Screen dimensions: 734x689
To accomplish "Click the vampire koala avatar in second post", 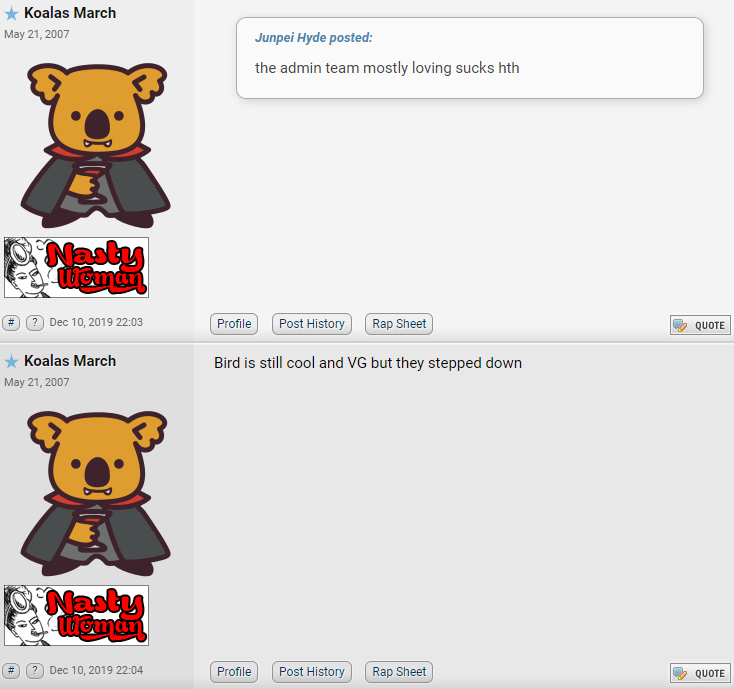I will click(96, 493).
